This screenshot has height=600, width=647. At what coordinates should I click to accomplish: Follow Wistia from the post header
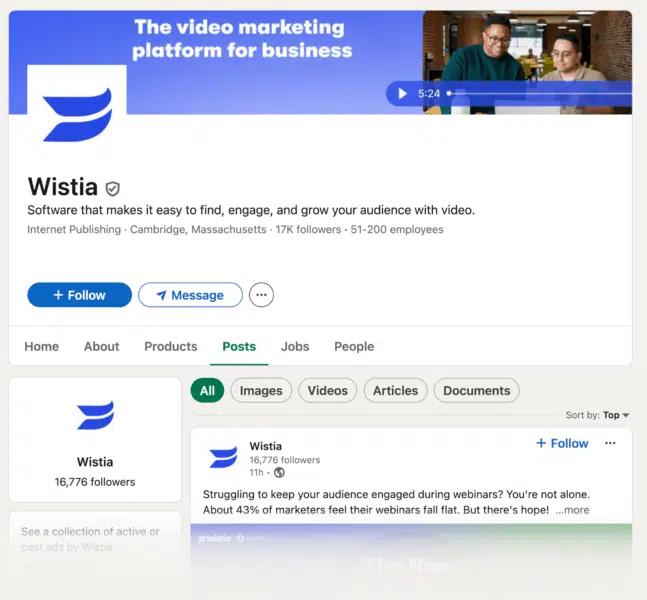(562, 443)
